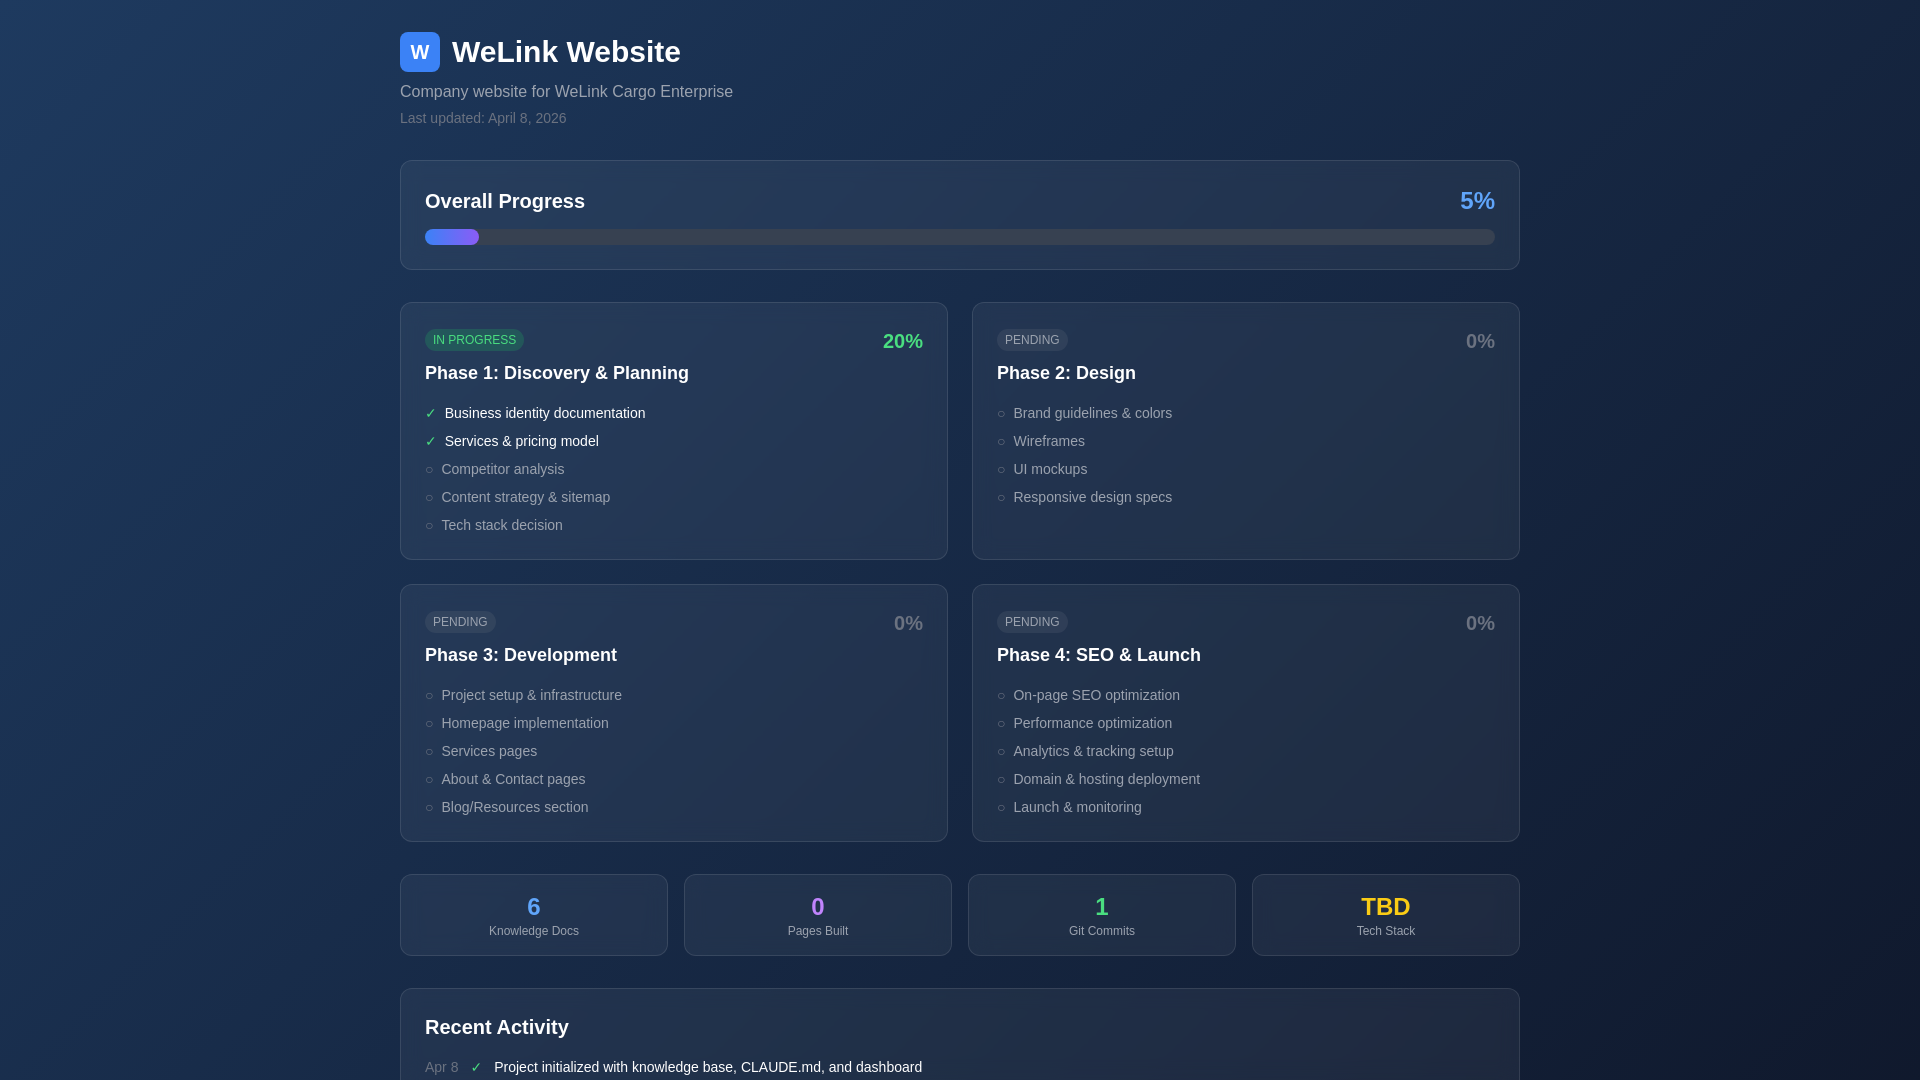
Task: Open Phase 3: Development heading
Action: pyautogui.click(x=521, y=655)
